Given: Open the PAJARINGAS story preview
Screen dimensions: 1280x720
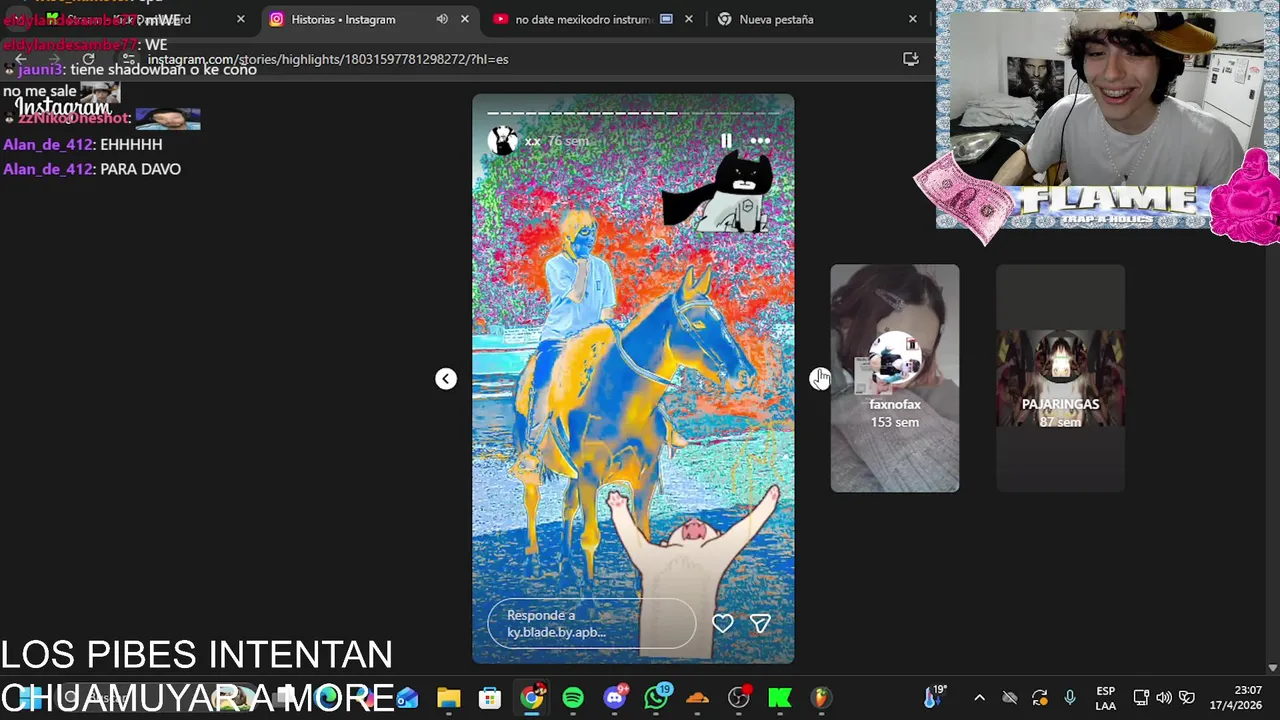Looking at the screenshot, I should pyautogui.click(x=1060, y=378).
